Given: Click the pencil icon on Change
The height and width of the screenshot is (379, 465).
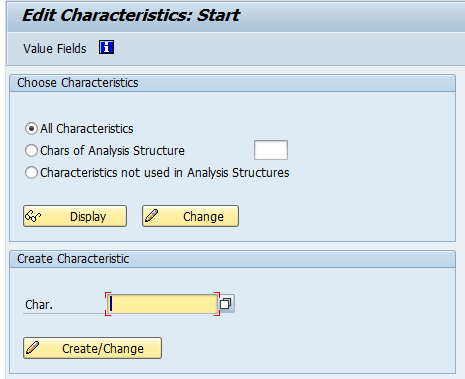Looking at the screenshot, I should tap(151, 216).
